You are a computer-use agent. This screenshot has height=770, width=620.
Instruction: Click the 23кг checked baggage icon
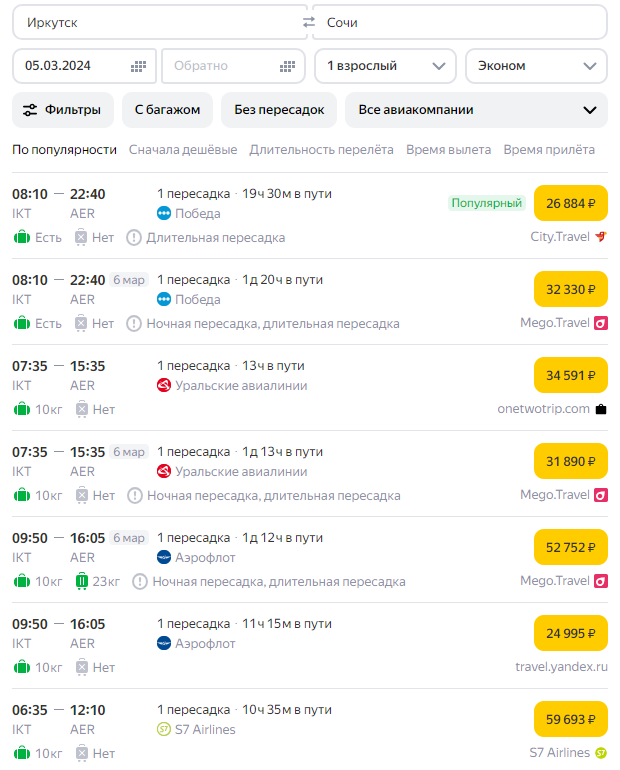[82, 581]
